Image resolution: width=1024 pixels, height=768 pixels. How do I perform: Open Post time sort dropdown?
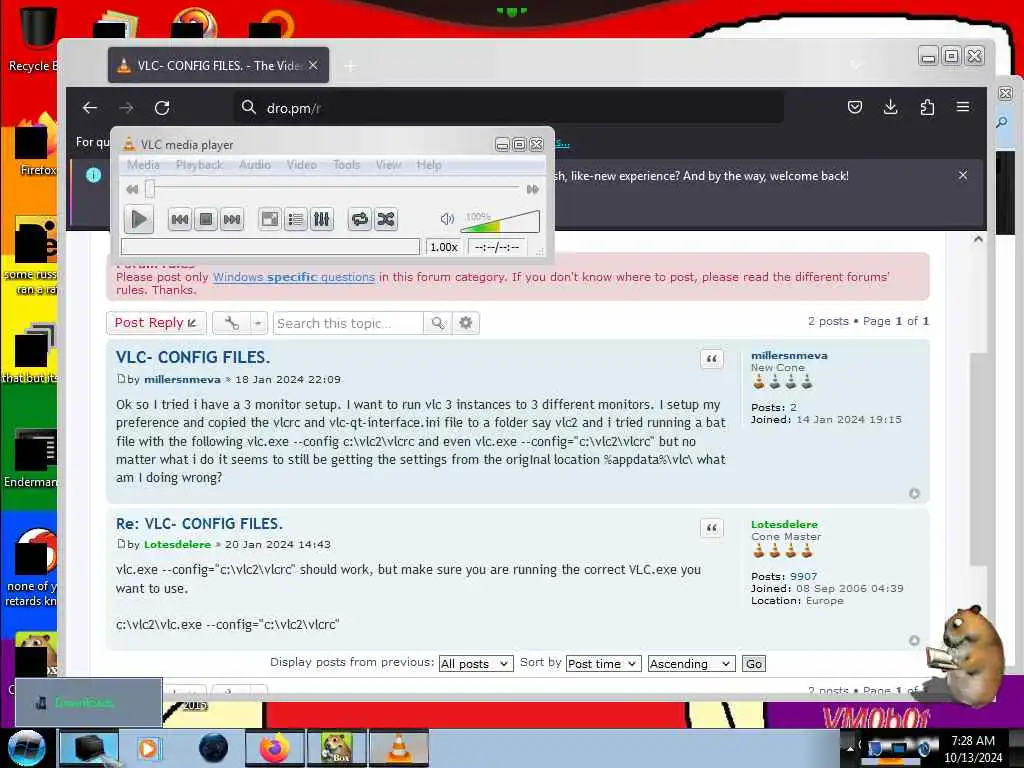click(603, 664)
